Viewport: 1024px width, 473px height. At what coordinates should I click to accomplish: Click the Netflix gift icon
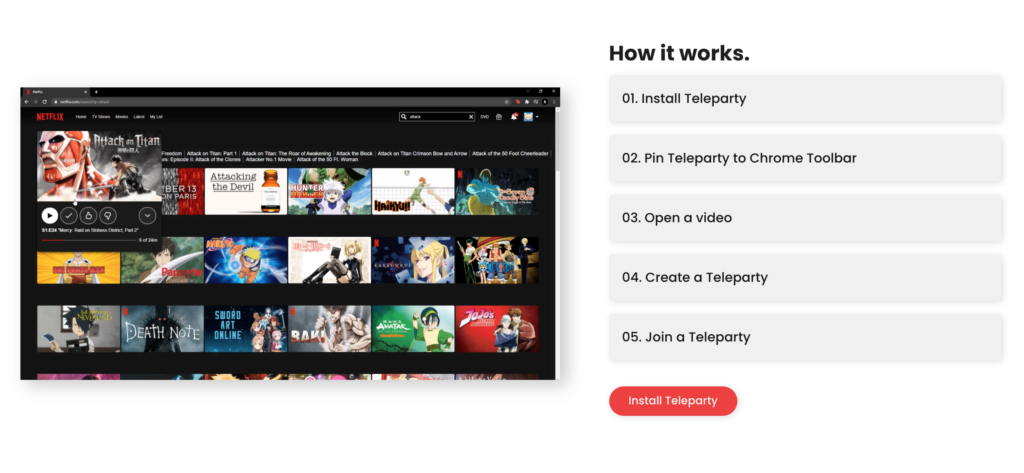(499, 117)
